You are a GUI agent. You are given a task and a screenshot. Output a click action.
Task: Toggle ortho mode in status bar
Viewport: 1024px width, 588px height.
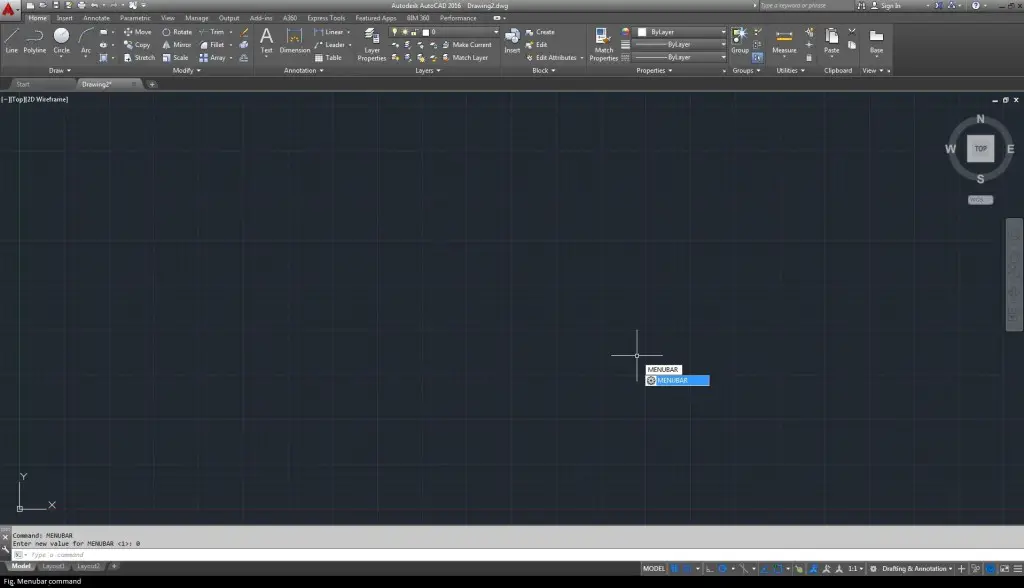pos(709,569)
